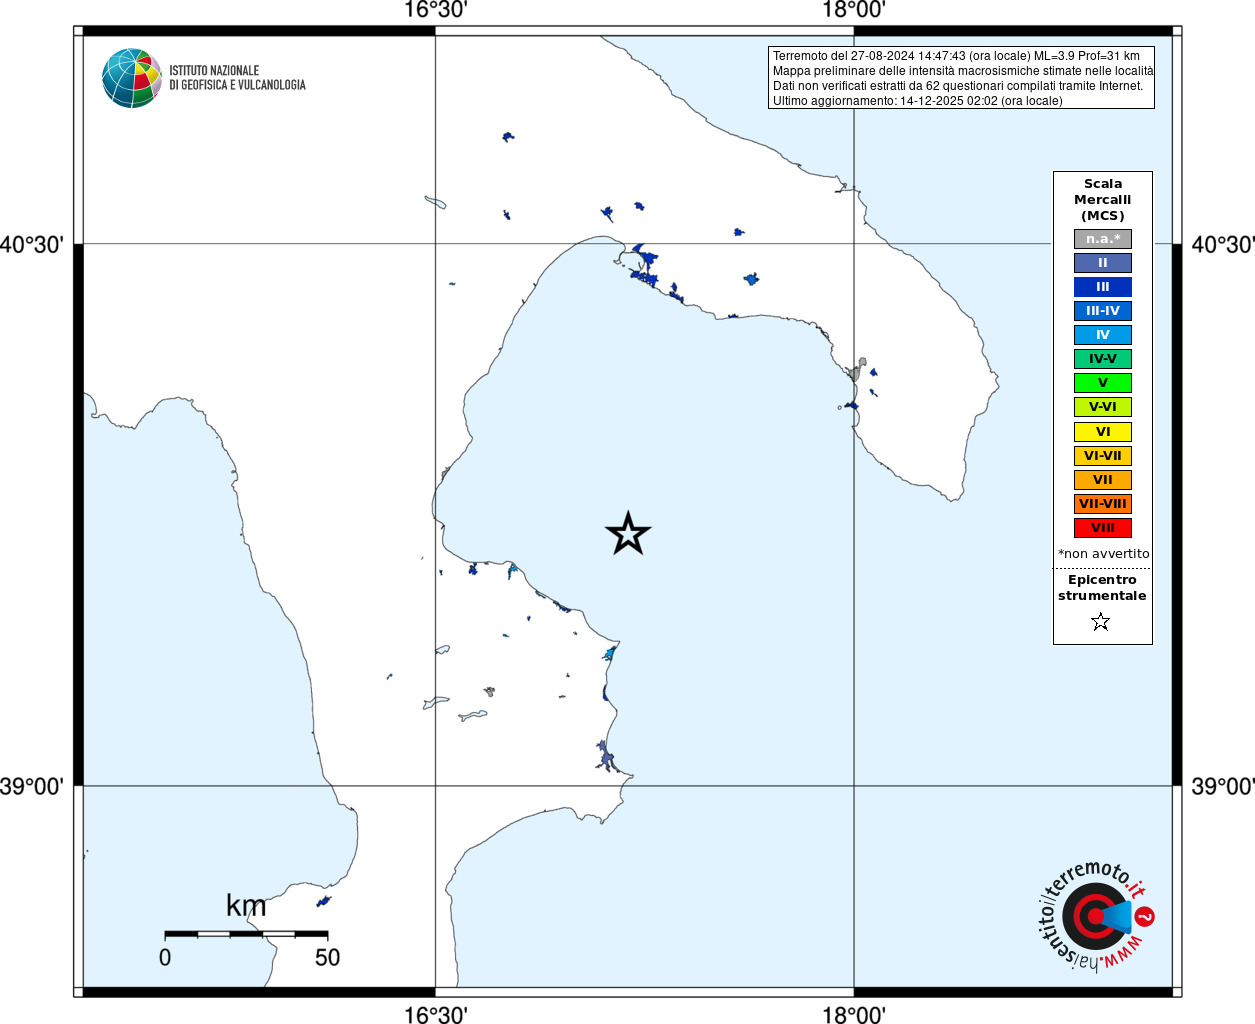Click the 'Istituto Nazionale di Geofisica' text
Screen dimensions: 1255x1024
[237, 78]
